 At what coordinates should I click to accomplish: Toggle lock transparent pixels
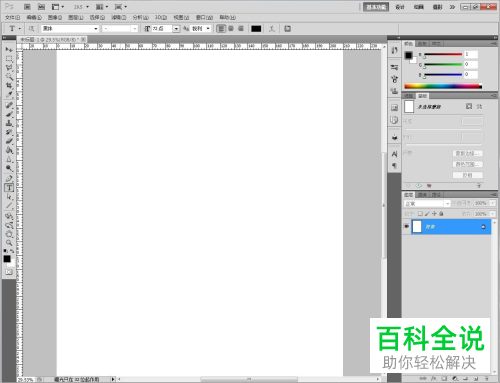pyautogui.click(x=420, y=214)
